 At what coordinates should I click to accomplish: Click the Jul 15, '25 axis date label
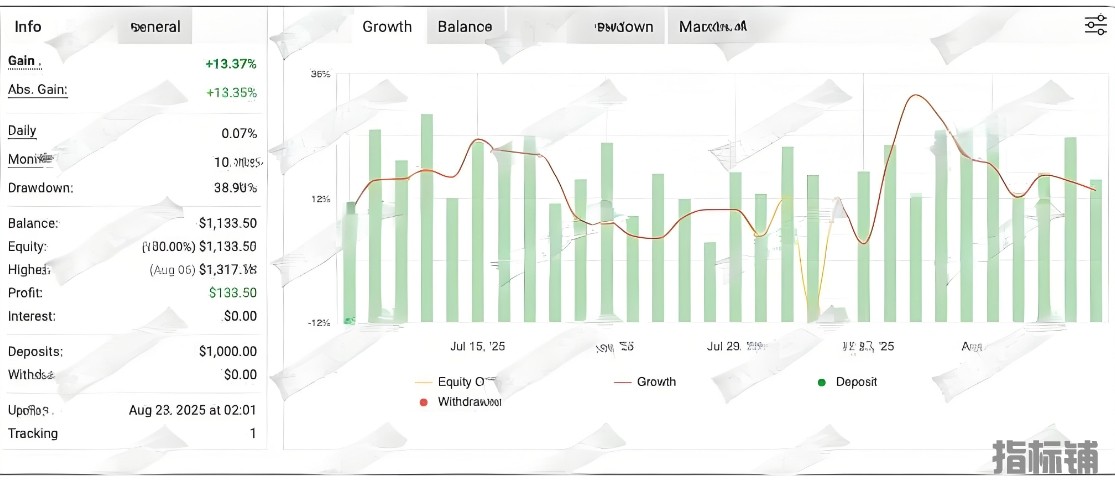click(x=478, y=347)
